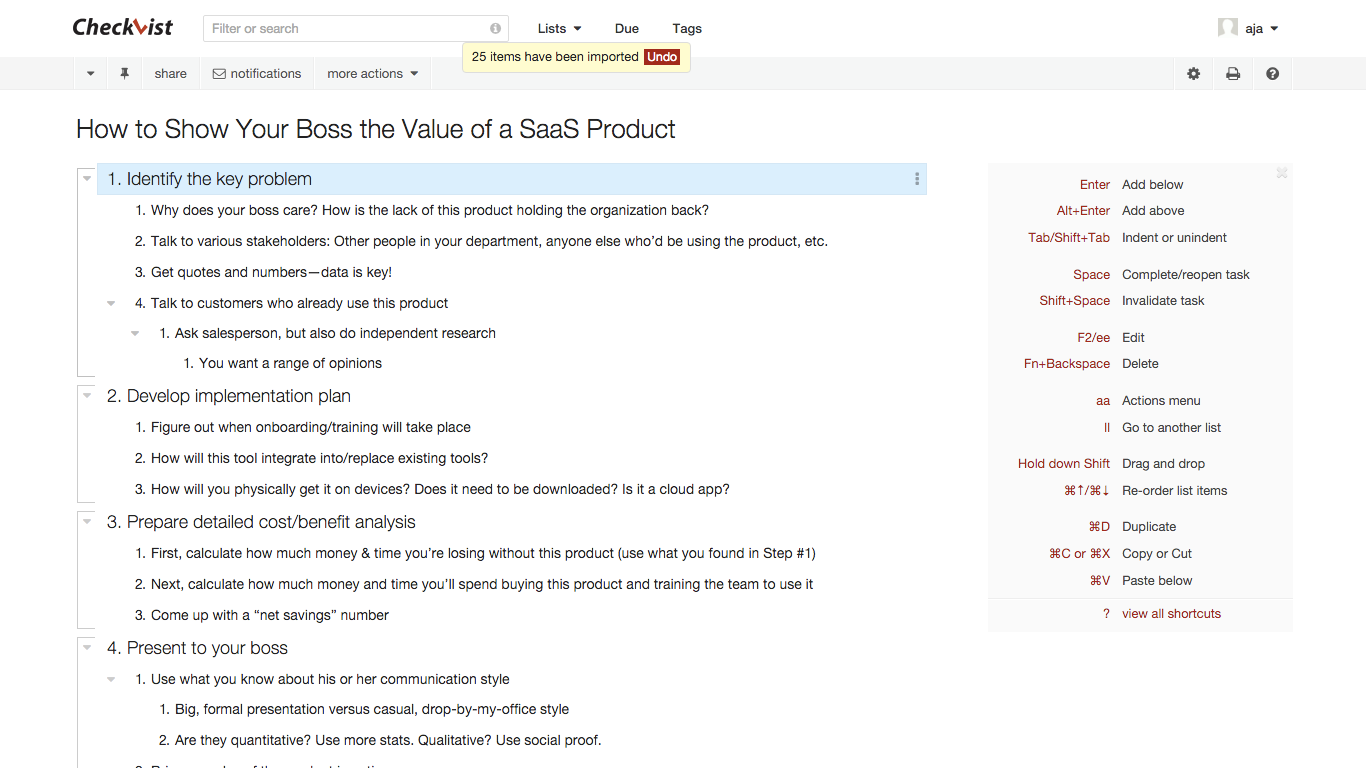
Task: Click Undo in the import notification
Action: 662,57
